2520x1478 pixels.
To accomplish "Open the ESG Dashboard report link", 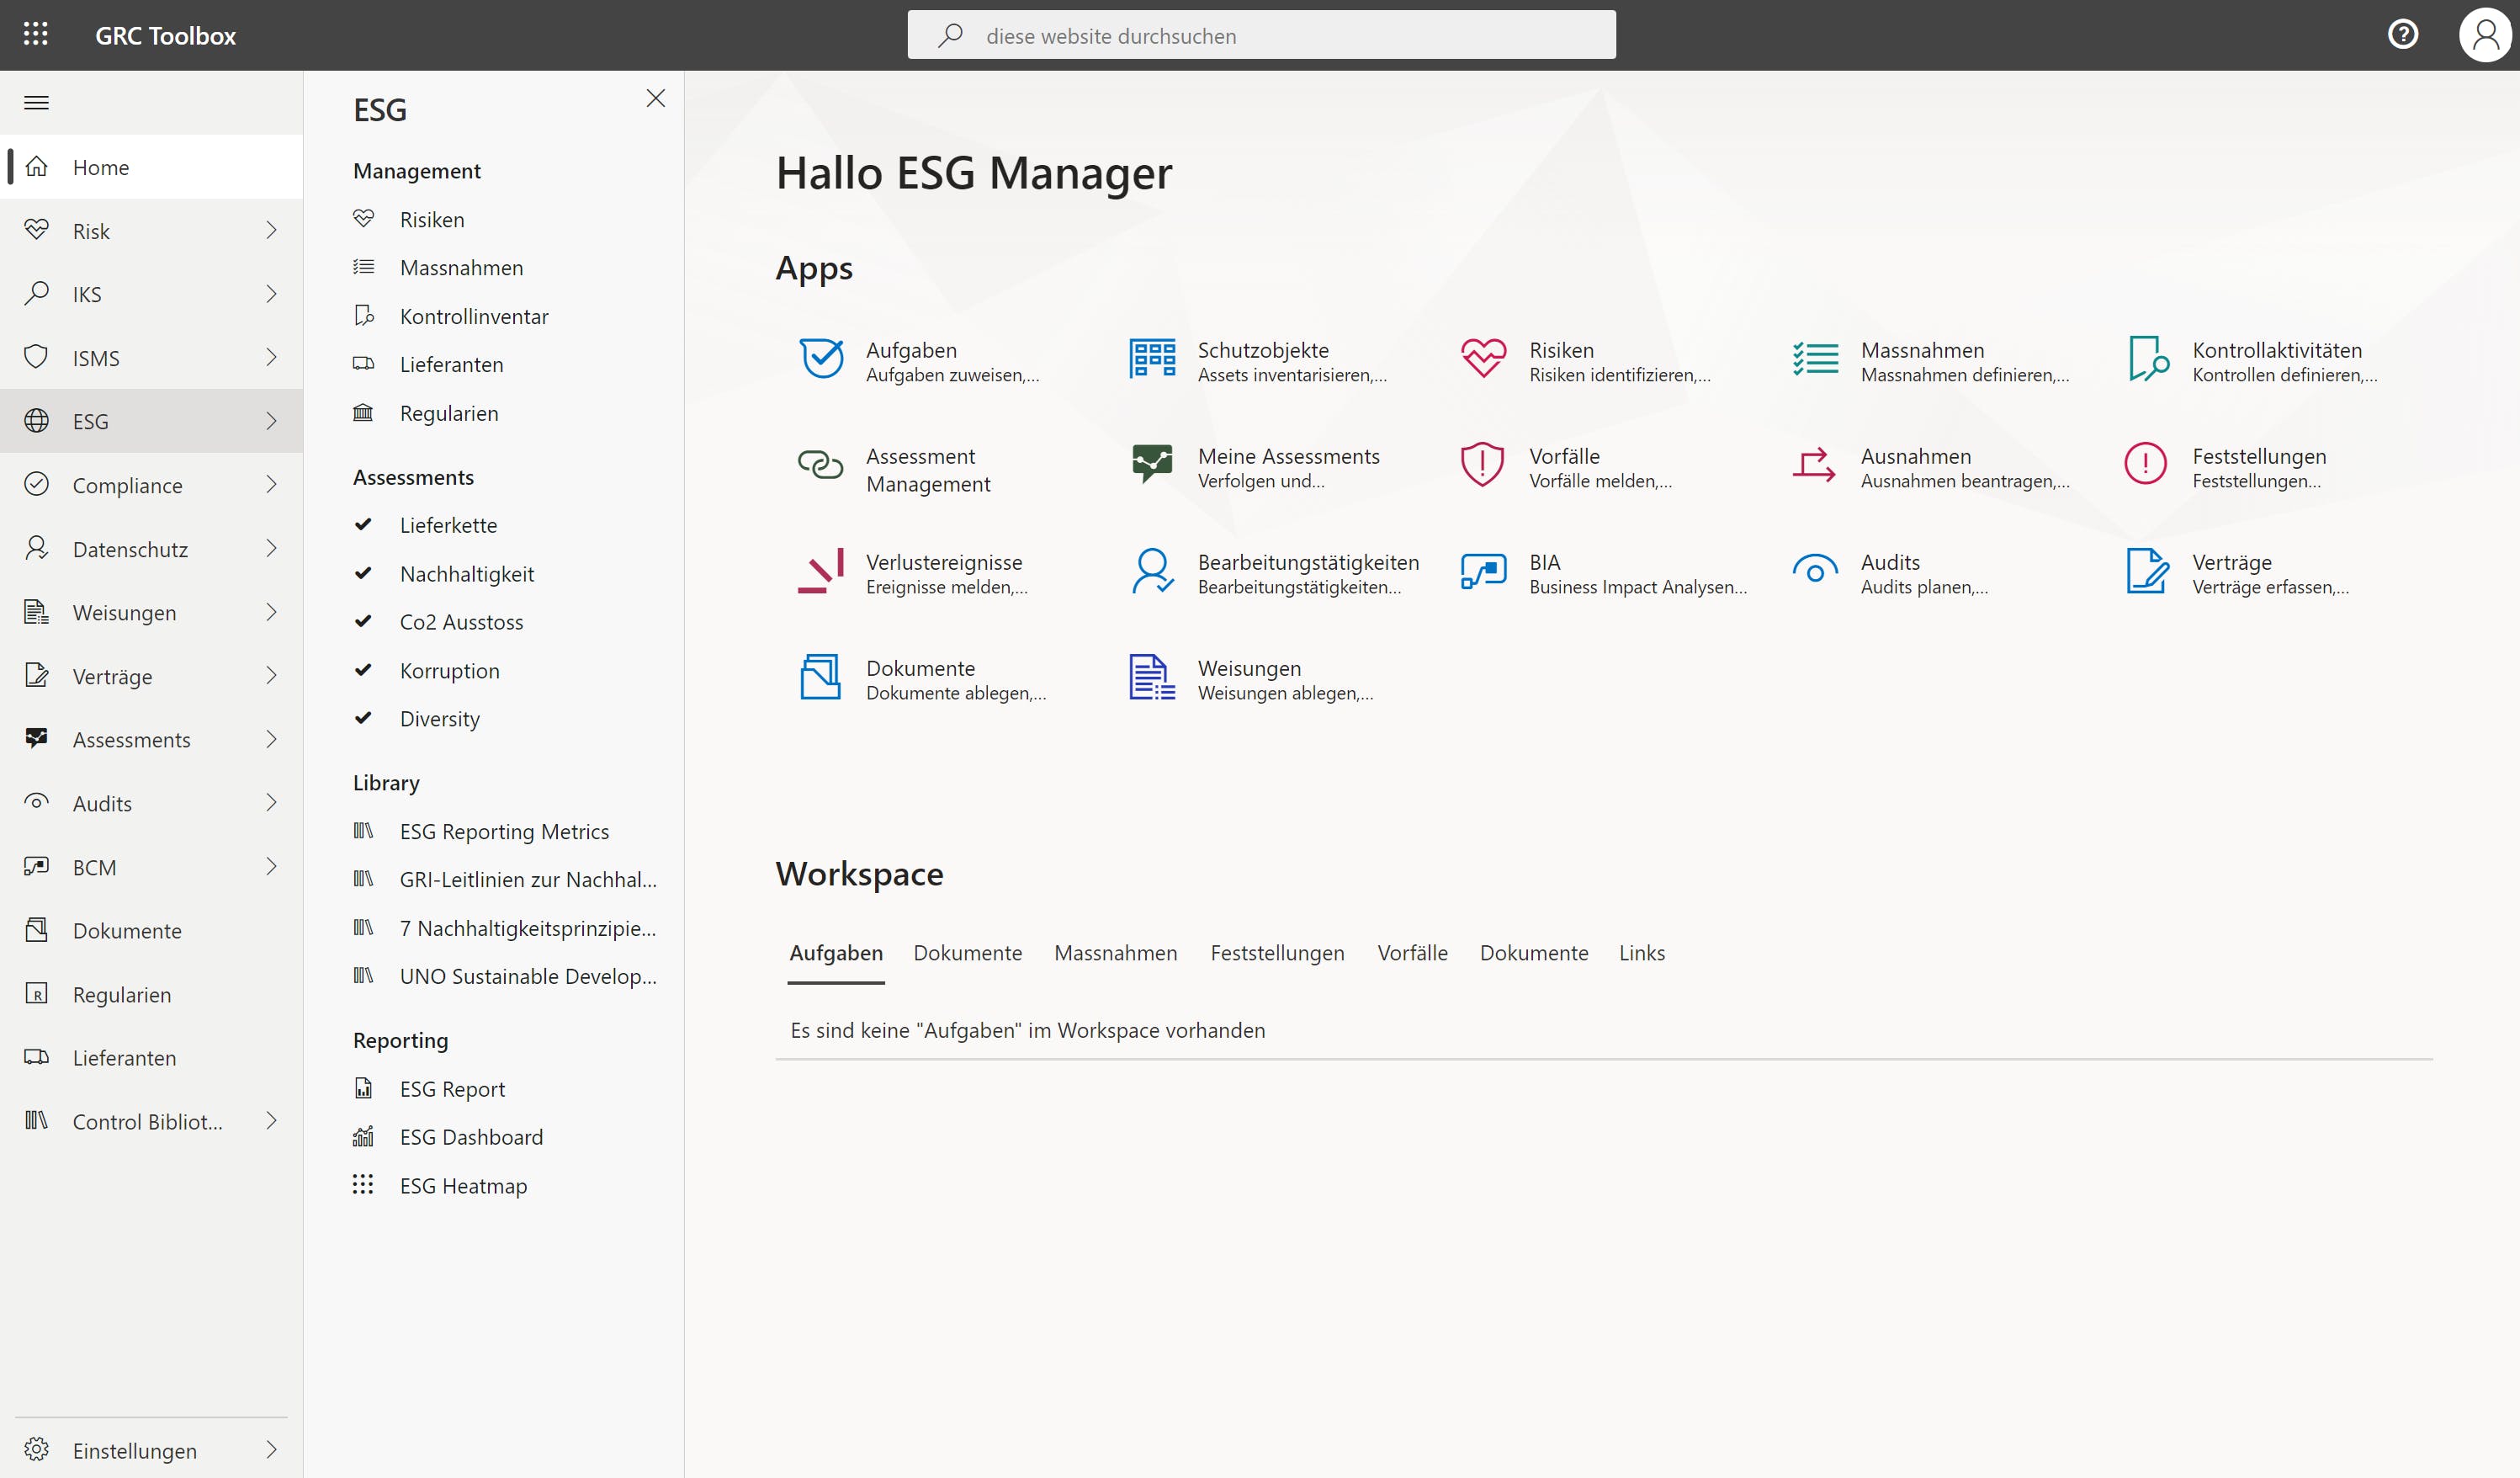I will [x=471, y=1137].
